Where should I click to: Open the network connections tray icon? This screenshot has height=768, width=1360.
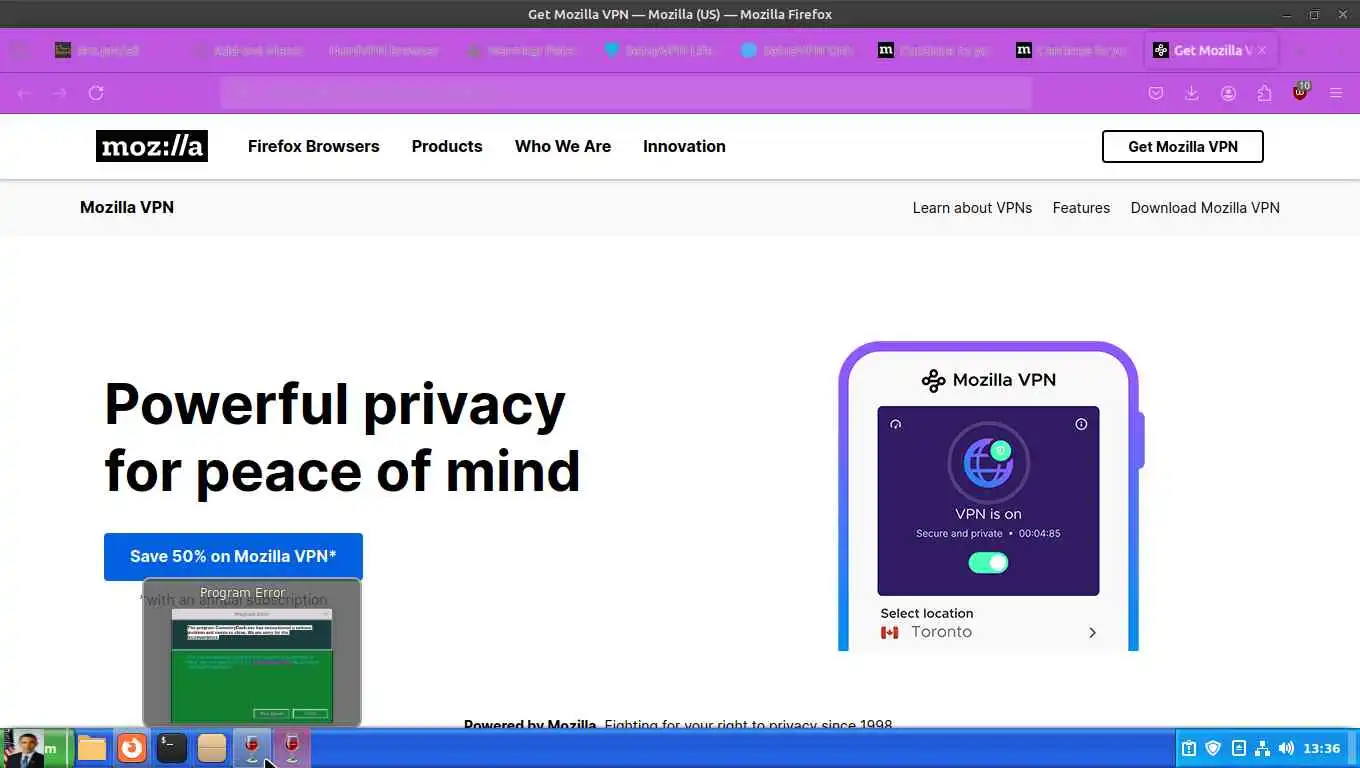pos(1262,748)
